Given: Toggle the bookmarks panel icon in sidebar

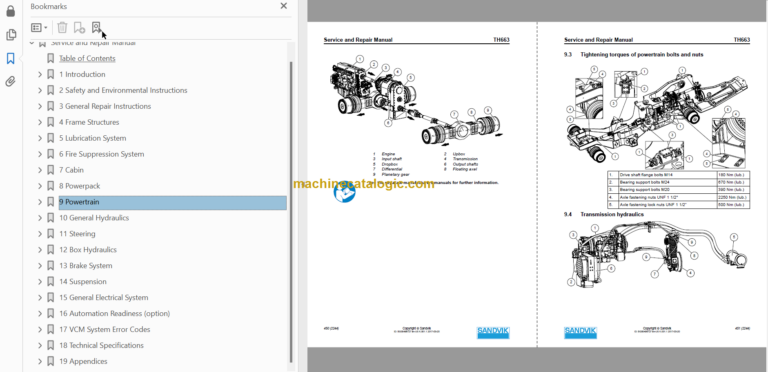Looking at the screenshot, I should [x=11, y=59].
